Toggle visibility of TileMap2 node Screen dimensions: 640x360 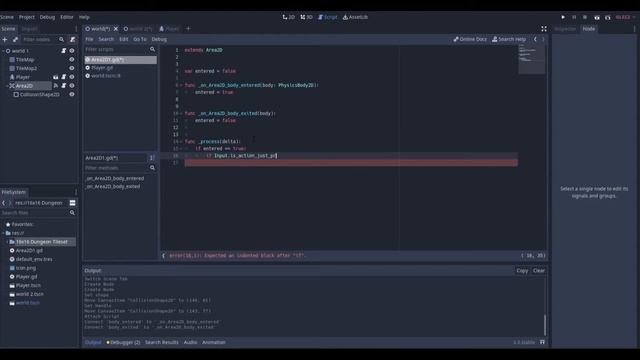72,68
